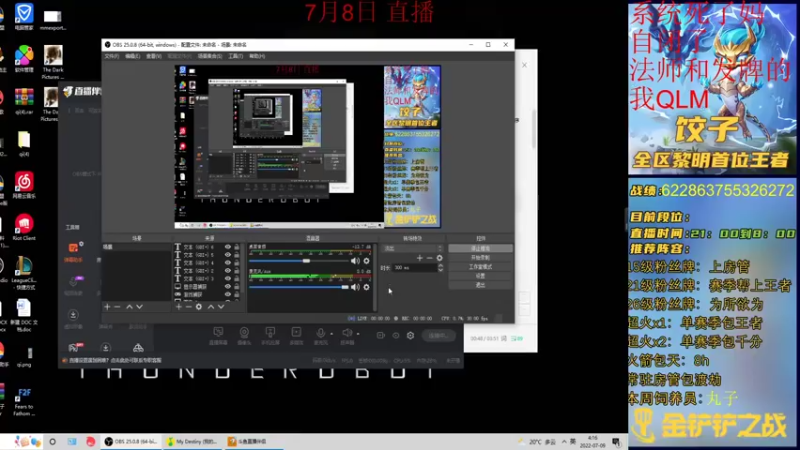This screenshot has width=800, height=450.
Task: Open the 场景集合 menu in OBS
Action: (210, 56)
